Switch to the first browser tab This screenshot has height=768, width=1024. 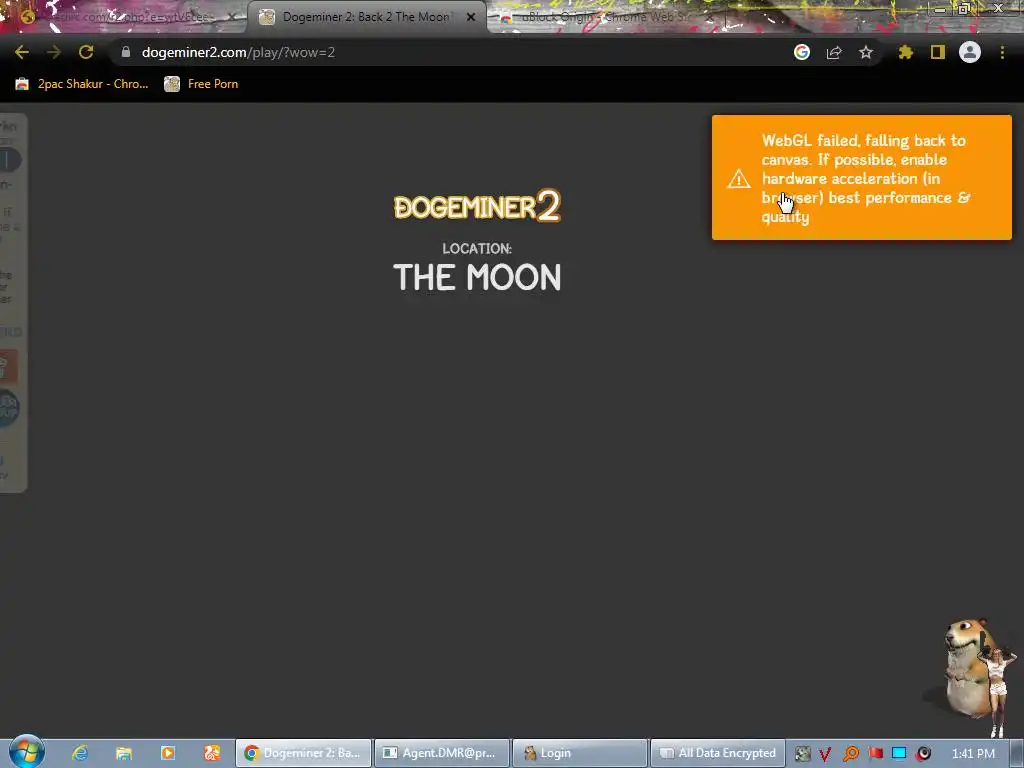(121, 17)
